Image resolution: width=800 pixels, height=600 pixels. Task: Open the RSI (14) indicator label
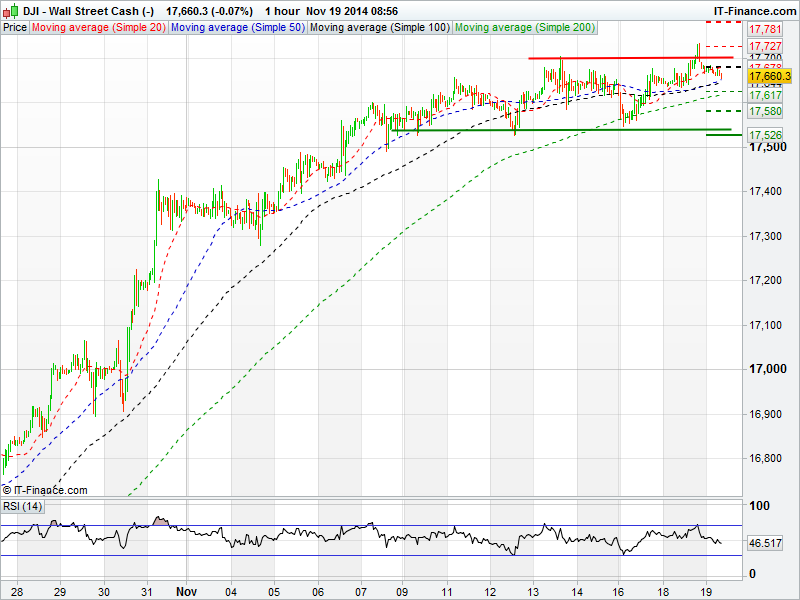[x=21, y=506]
